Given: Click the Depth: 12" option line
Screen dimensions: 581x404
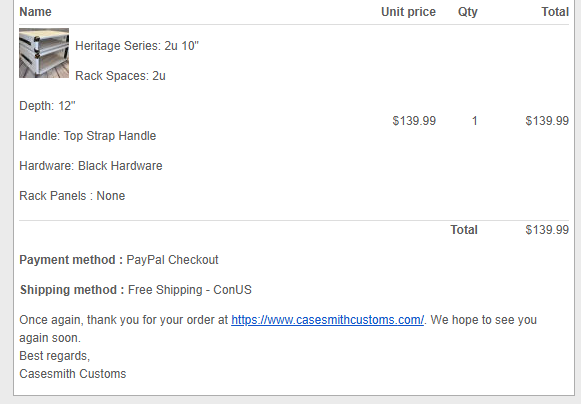Looking at the screenshot, I should pos(47,106).
